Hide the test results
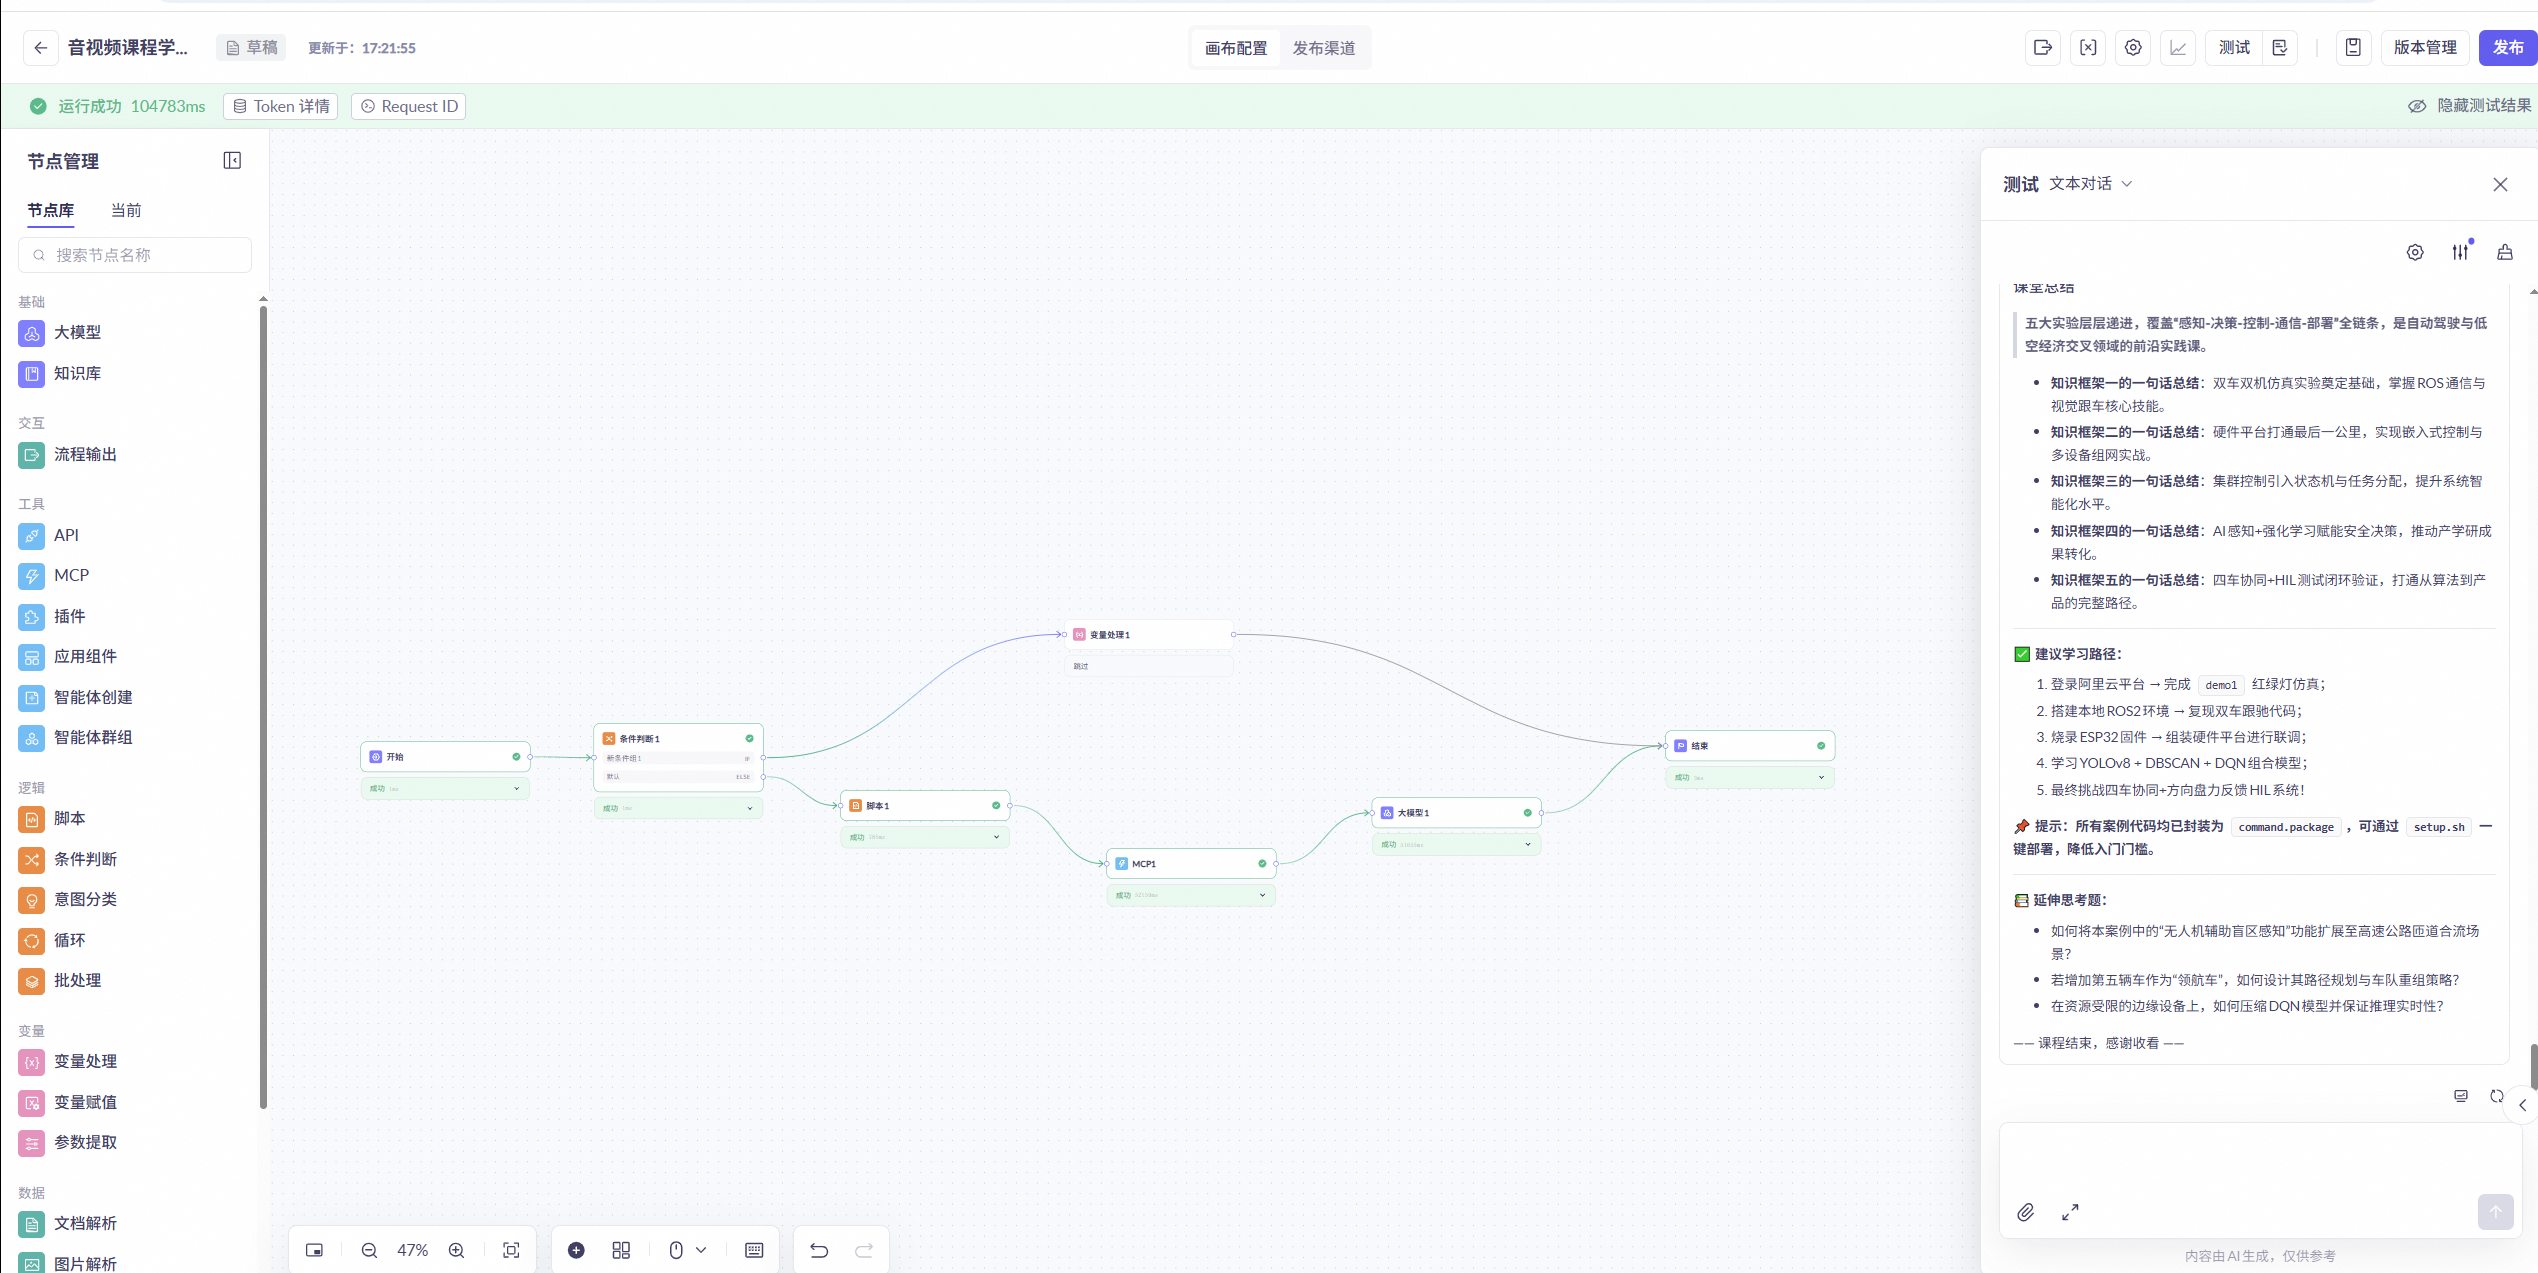Image resolution: width=2538 pixels, height=1273 pixels. tap(2470, 106)
